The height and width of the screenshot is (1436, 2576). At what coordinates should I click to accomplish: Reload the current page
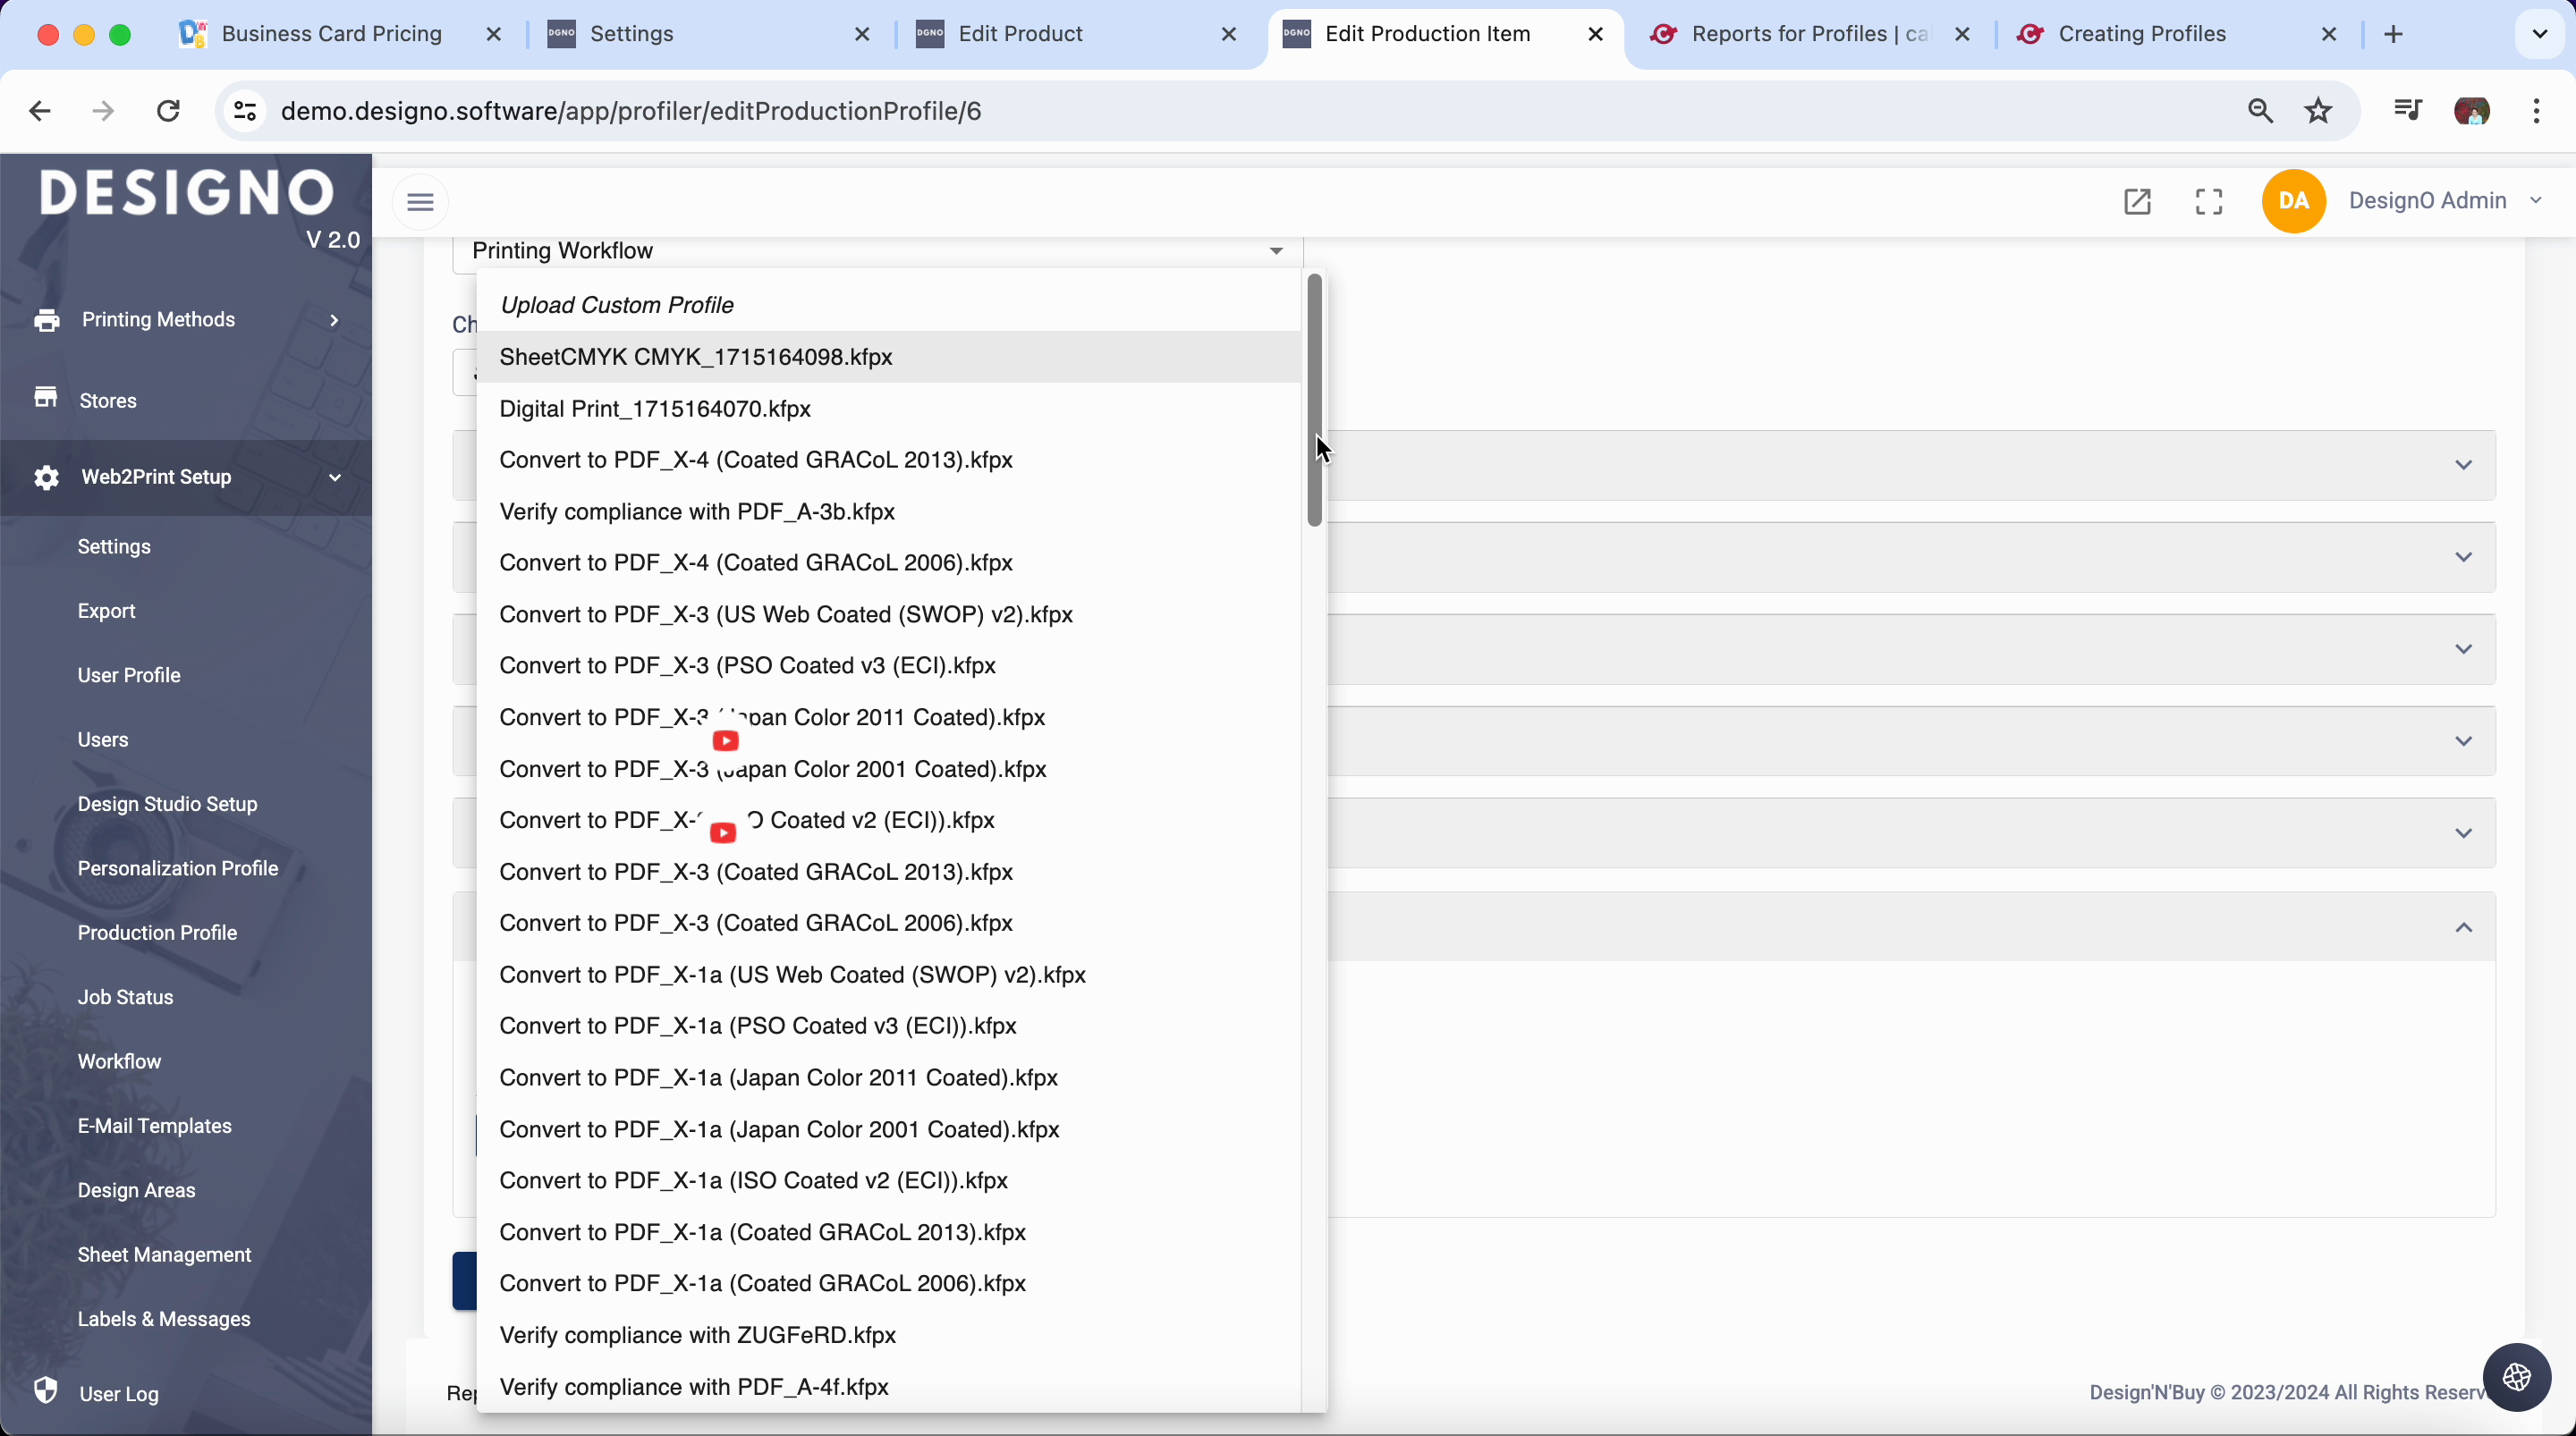[169, 111]
